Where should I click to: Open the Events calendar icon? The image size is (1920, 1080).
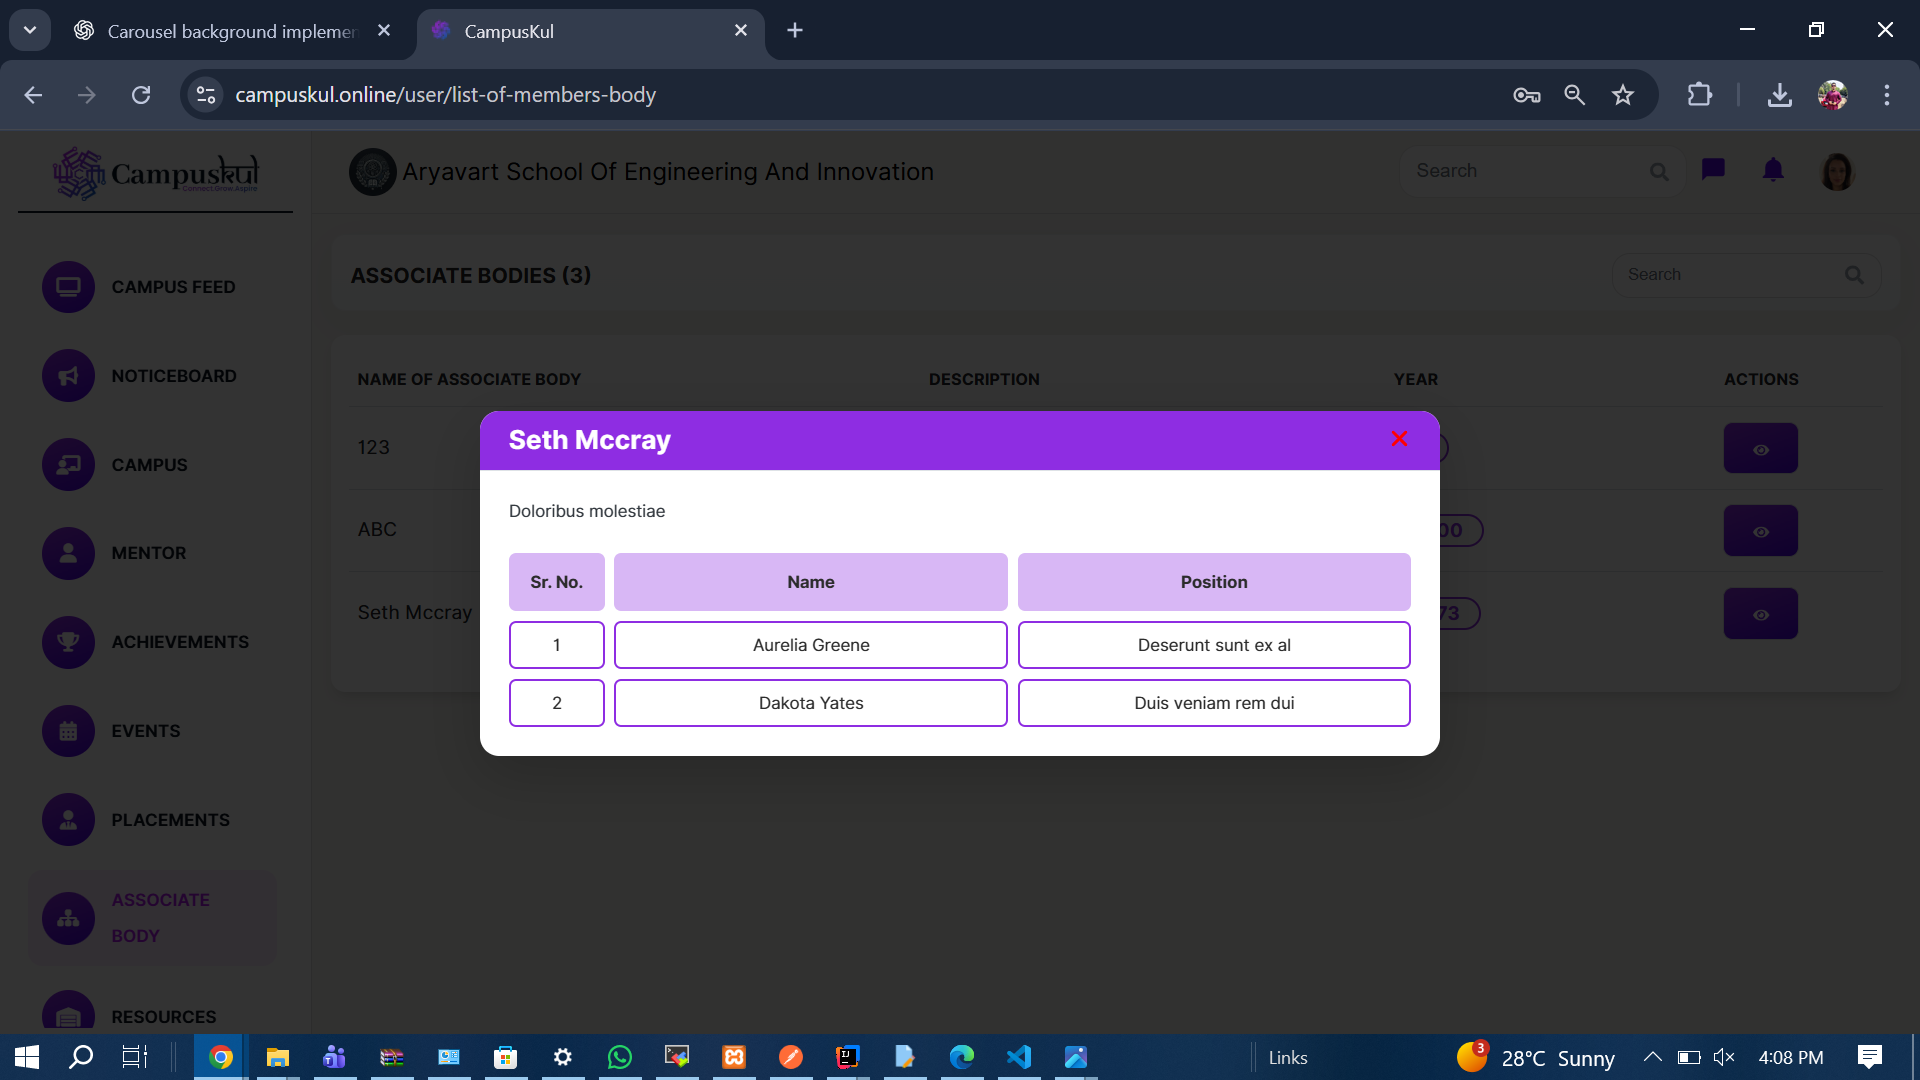(x=68, y=731)
